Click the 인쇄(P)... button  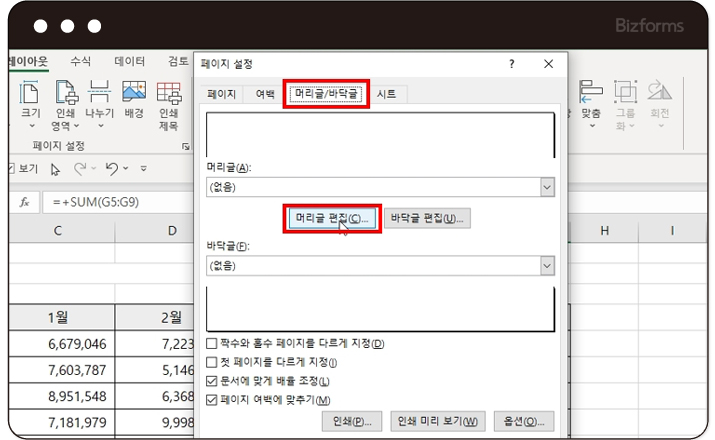(x=352, y=421)
